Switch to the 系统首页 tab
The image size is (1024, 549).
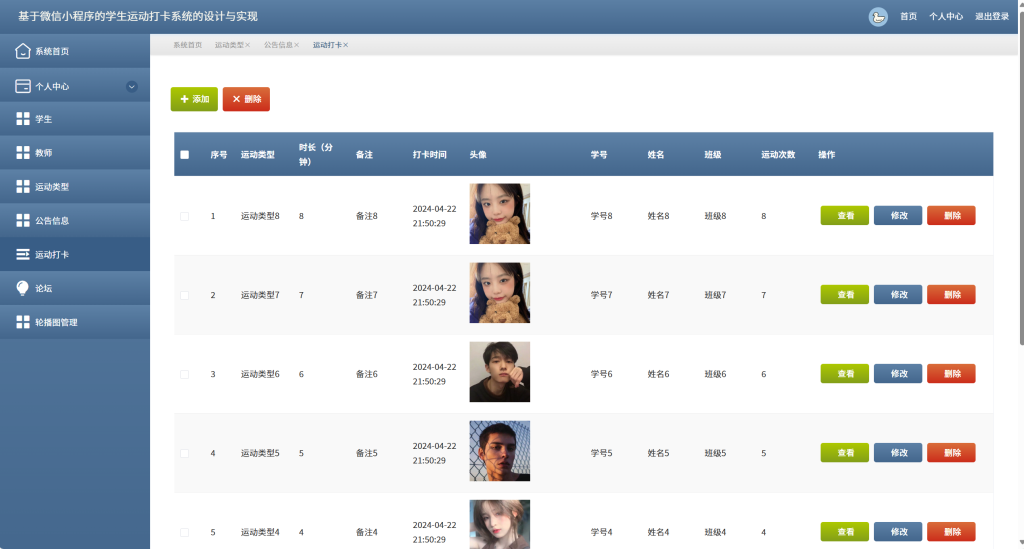[187, 46]
